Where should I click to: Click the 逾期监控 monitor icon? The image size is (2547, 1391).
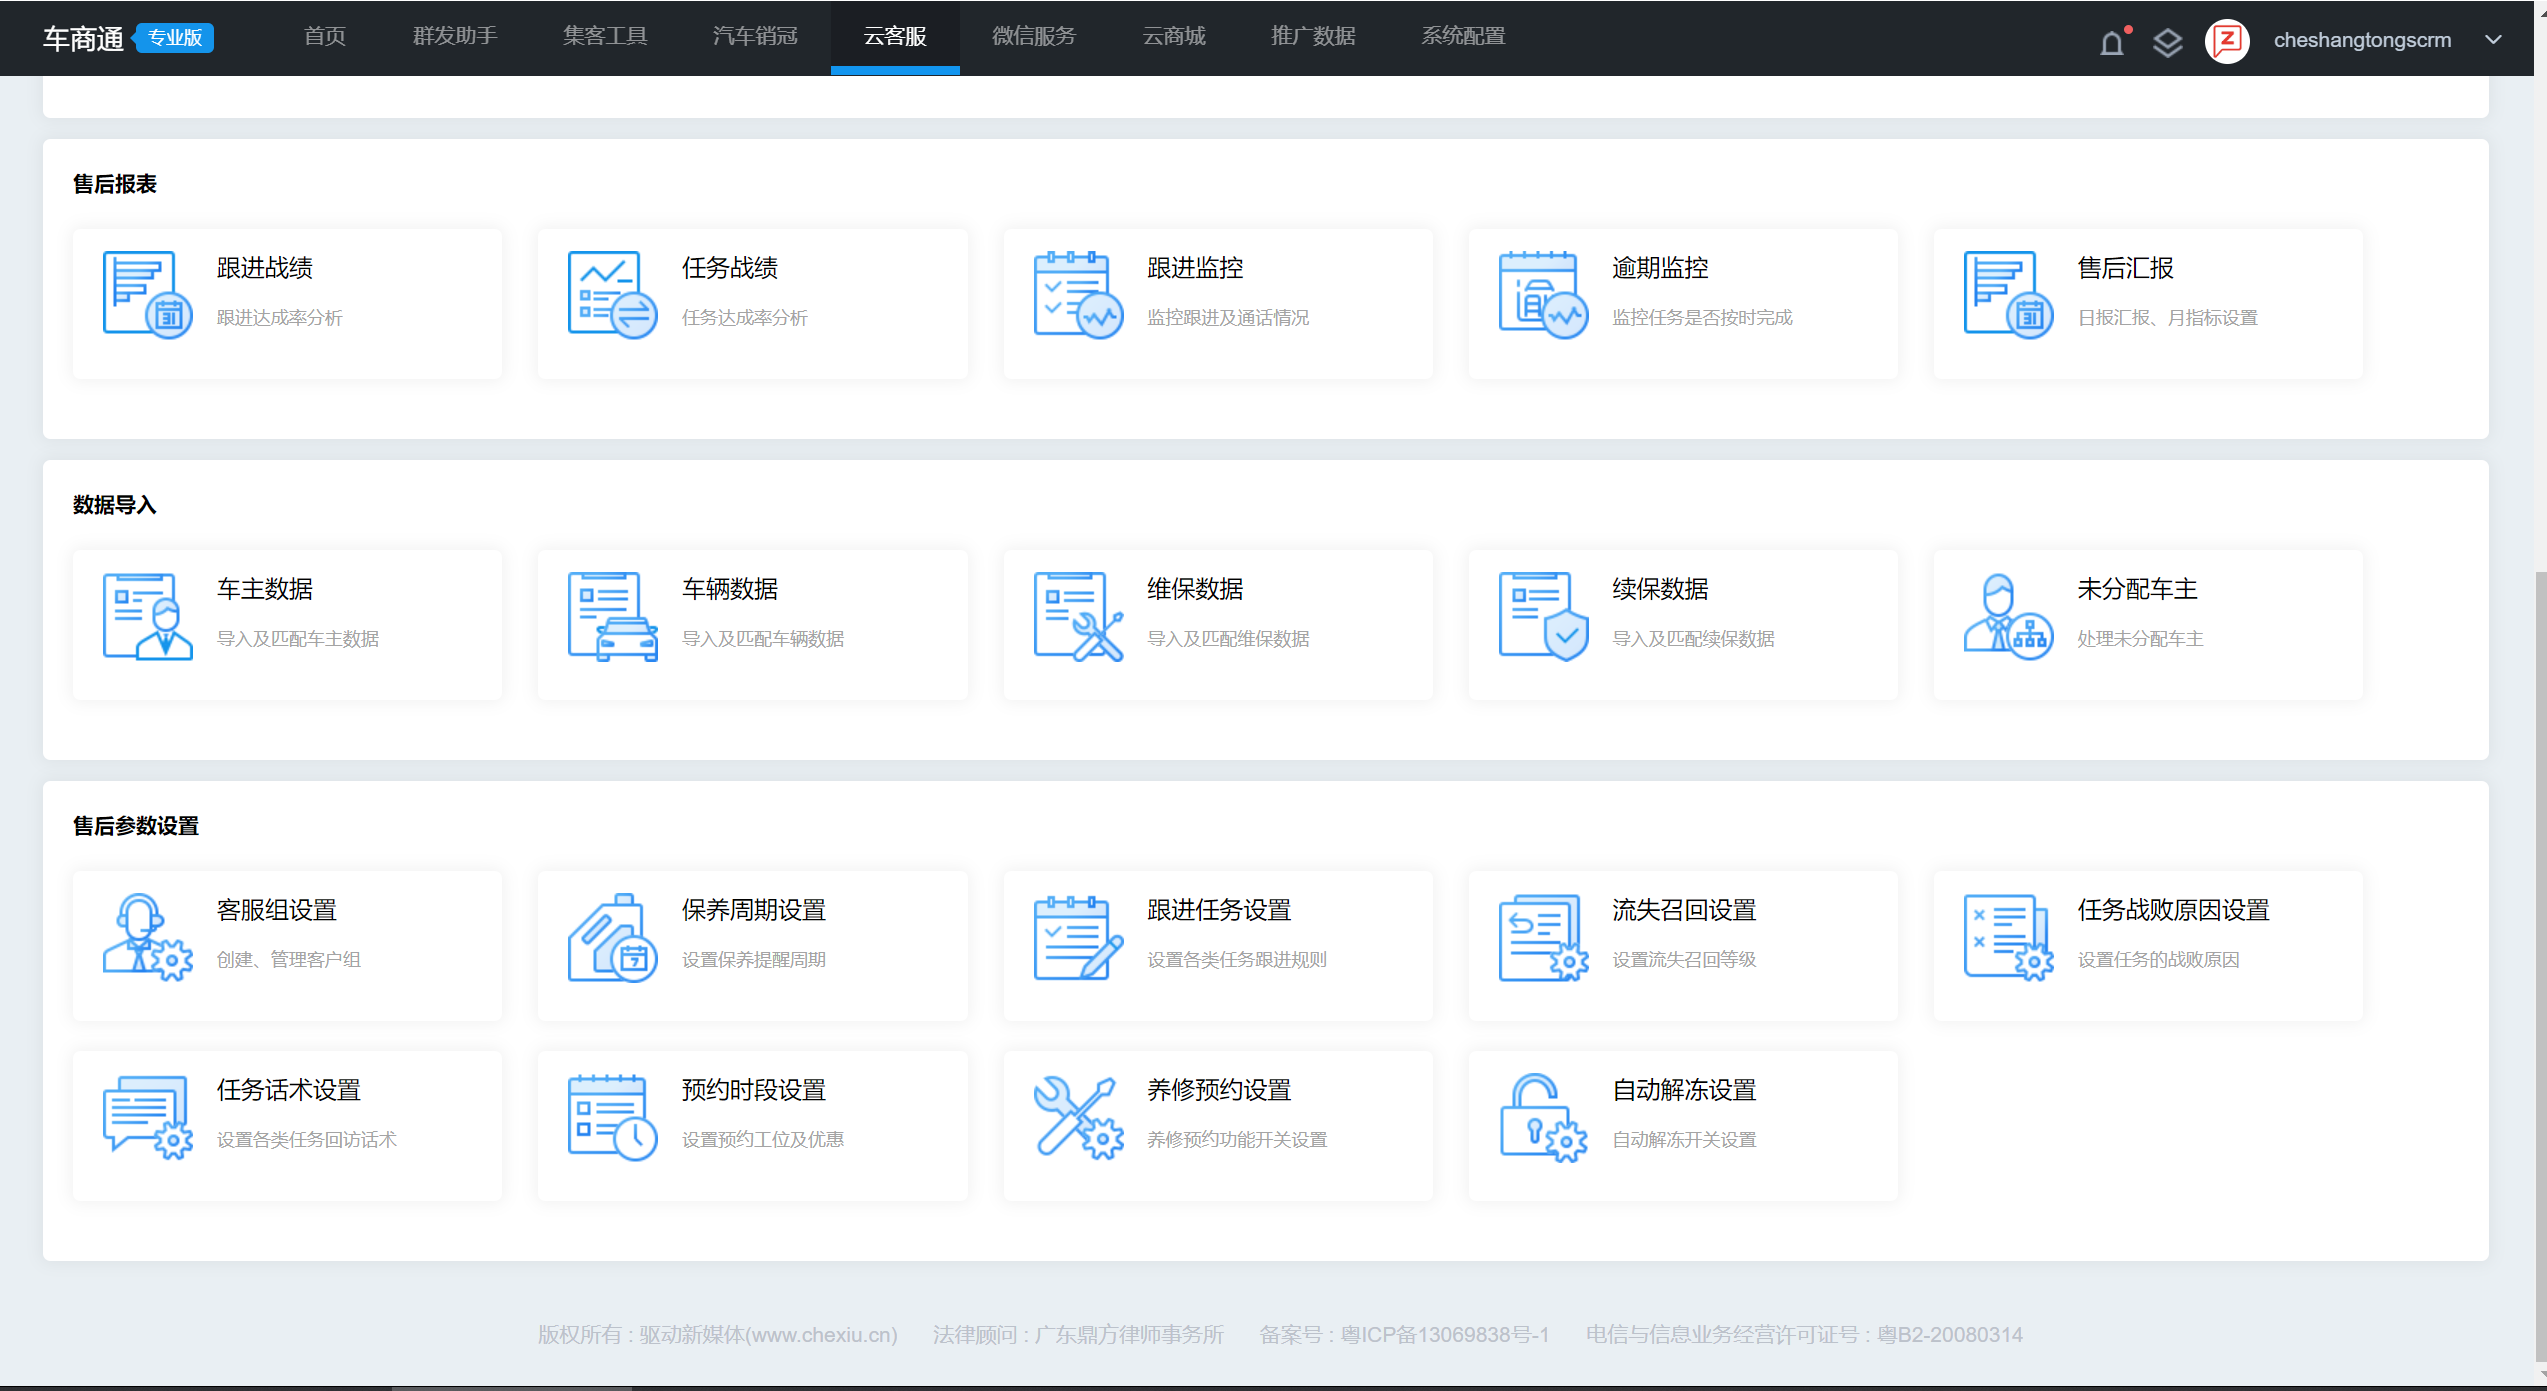click(x=1542, y=295)
